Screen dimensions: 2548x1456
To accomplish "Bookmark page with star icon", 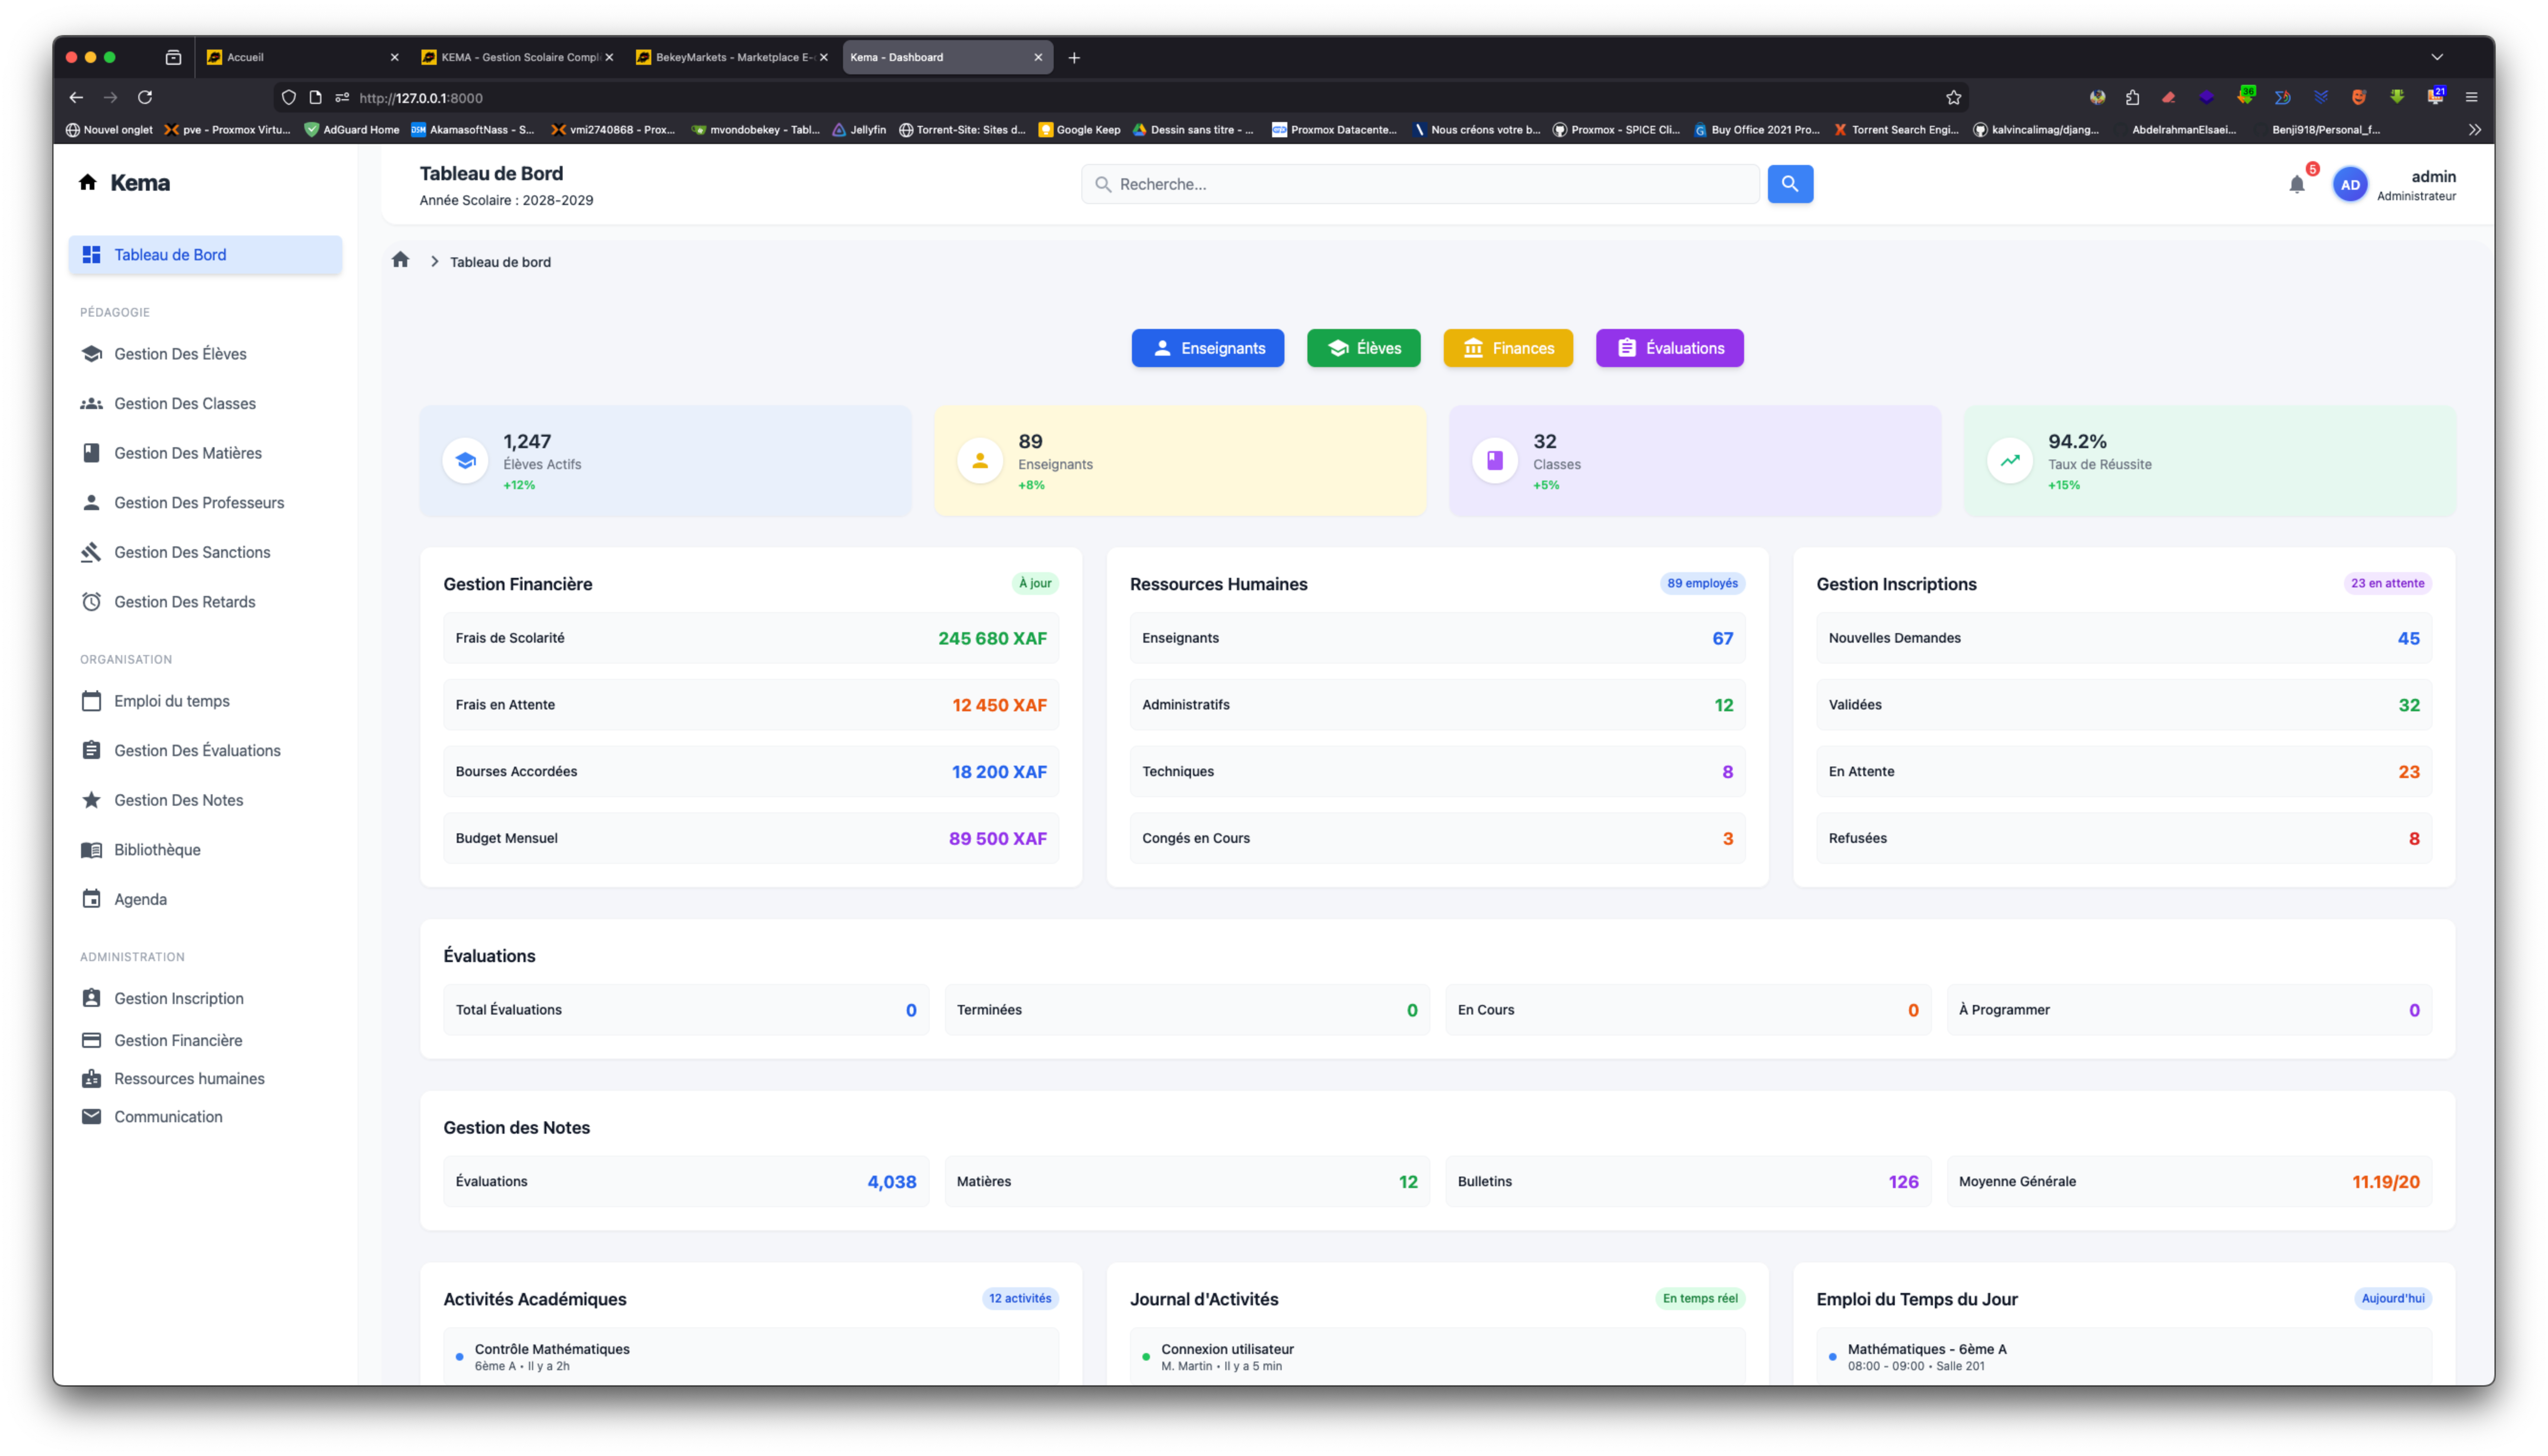I will [1953, 98].
